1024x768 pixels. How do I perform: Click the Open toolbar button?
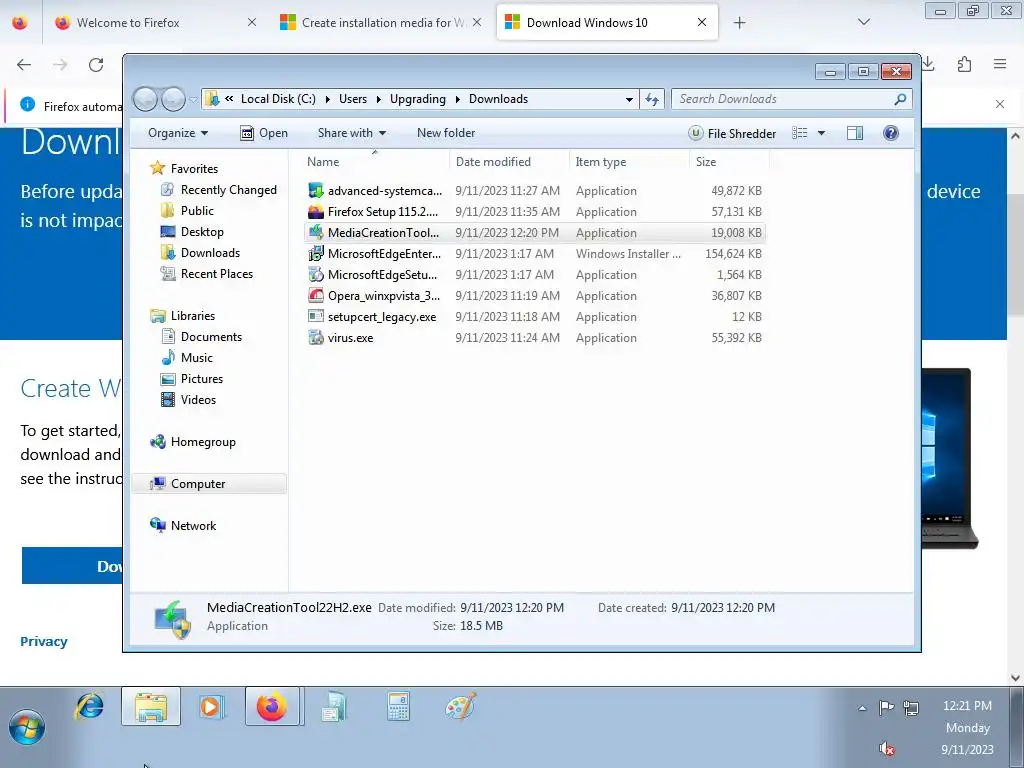tap(264, 133)
